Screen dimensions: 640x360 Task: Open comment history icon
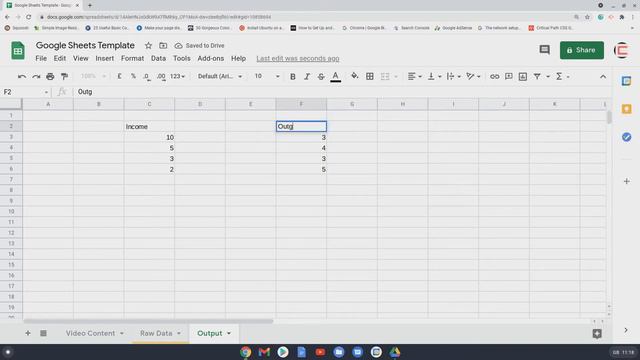(544, 50)
